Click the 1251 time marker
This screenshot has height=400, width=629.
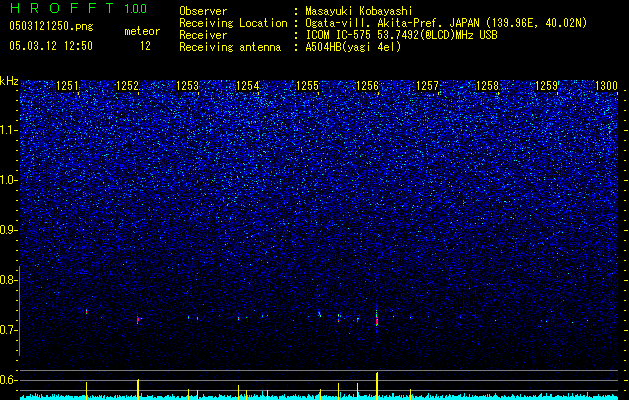(67, 86)
